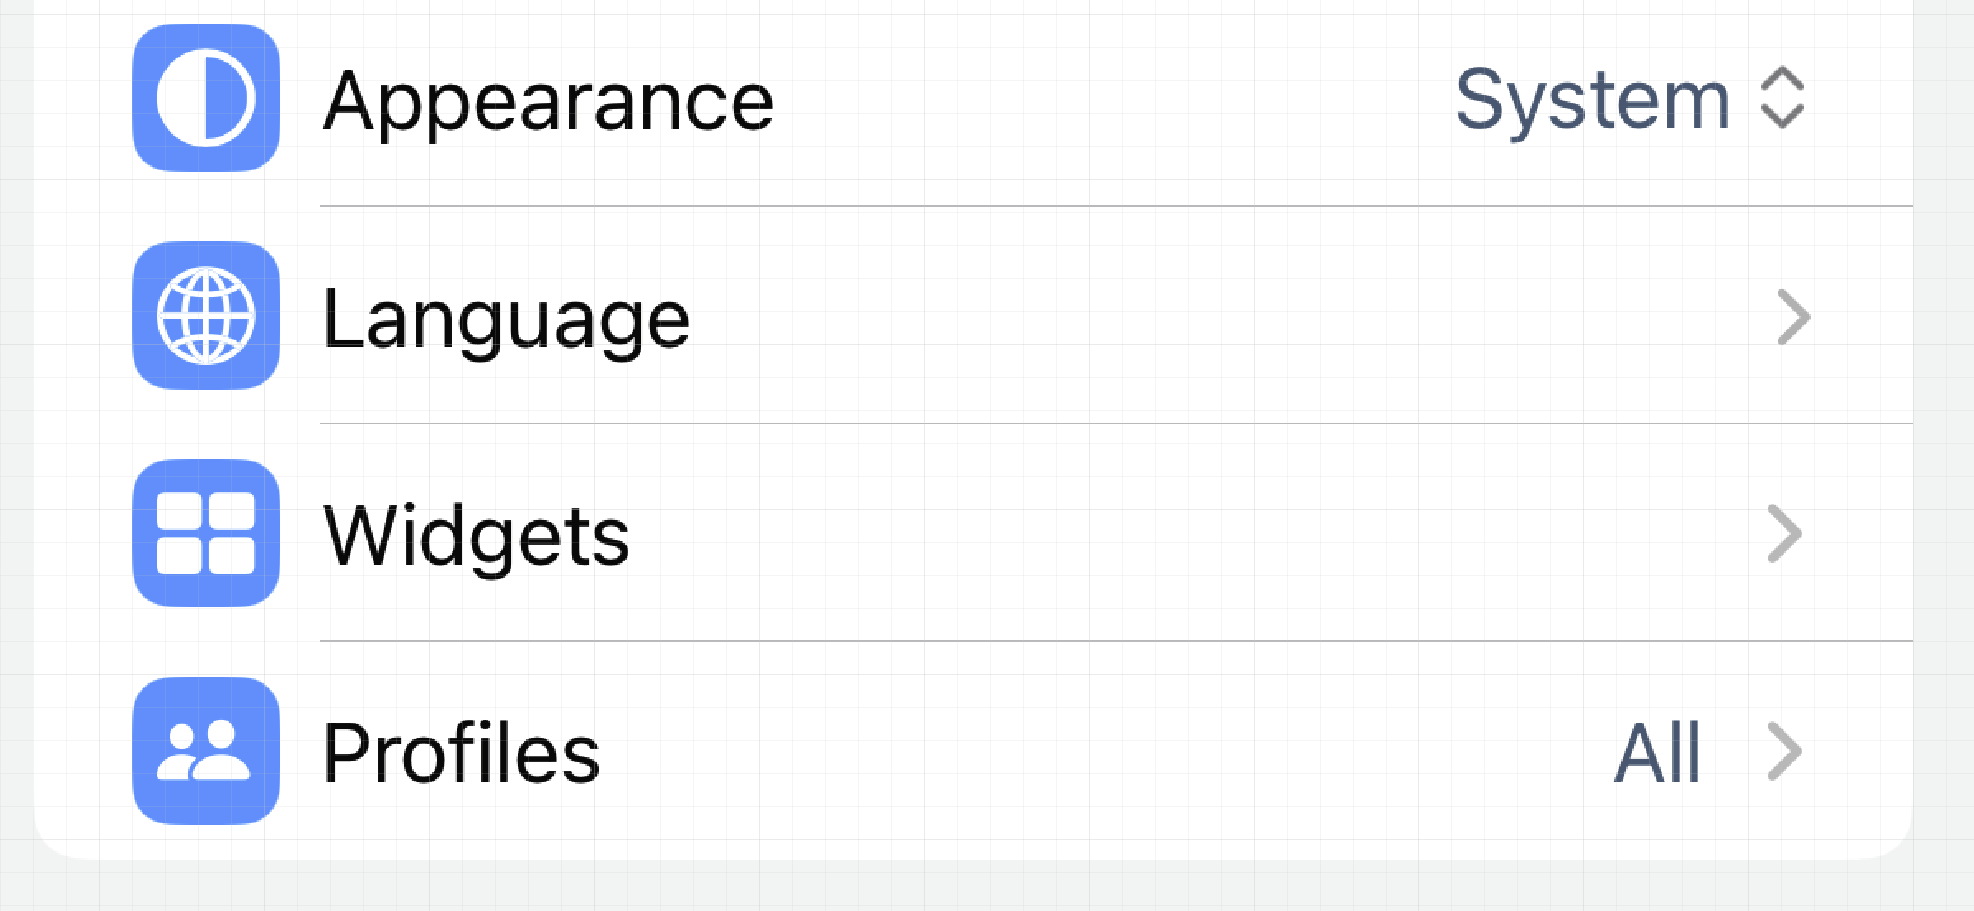Open Profiles via its right chevron
This screenshot has height=911, width=1974.
coord(1784,751)
